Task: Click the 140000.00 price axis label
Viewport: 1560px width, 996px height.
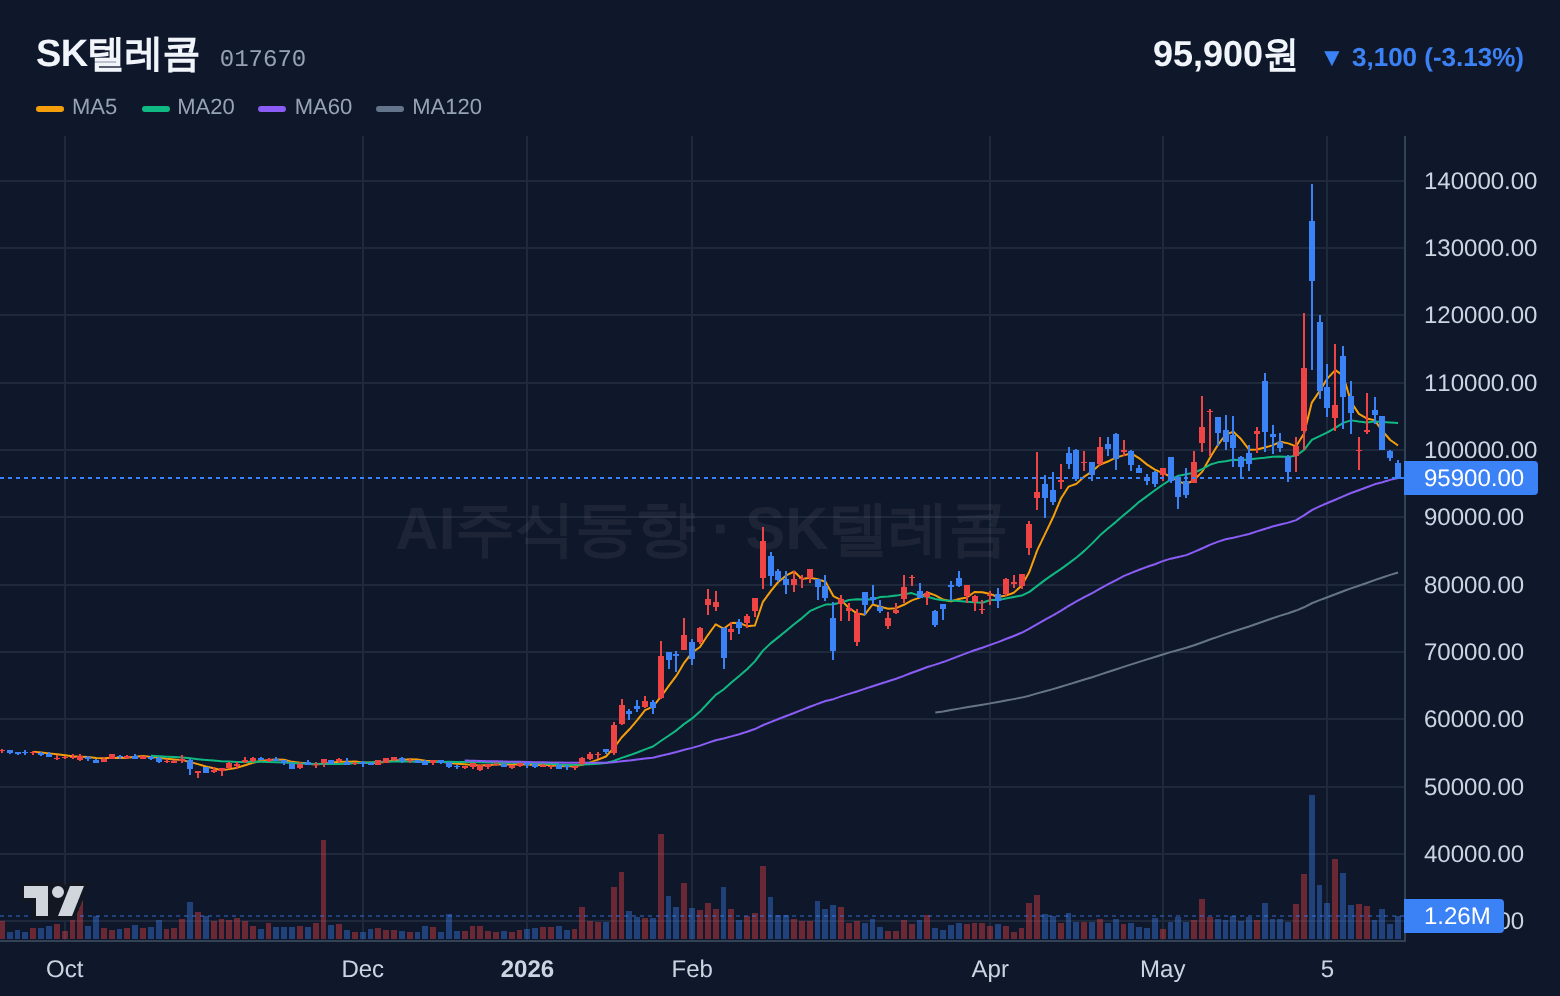Action: pyautogui.click(x=1480, y=181)
